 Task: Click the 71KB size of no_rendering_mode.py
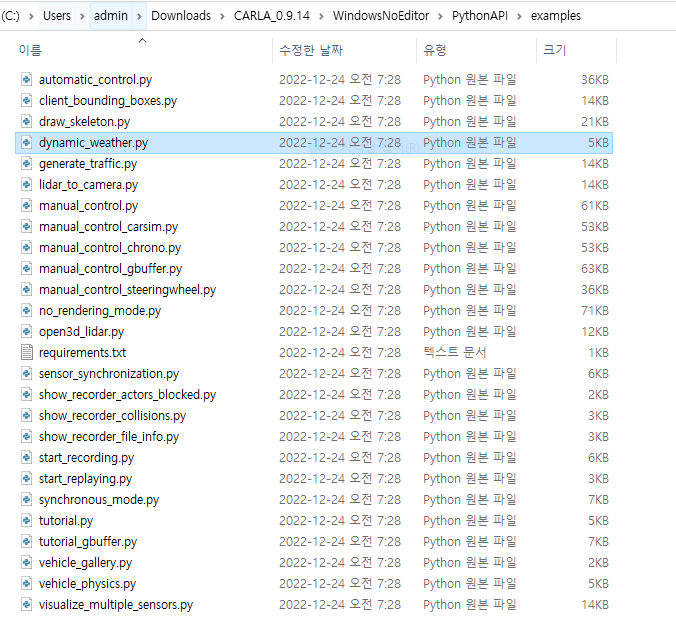point(595,311)
